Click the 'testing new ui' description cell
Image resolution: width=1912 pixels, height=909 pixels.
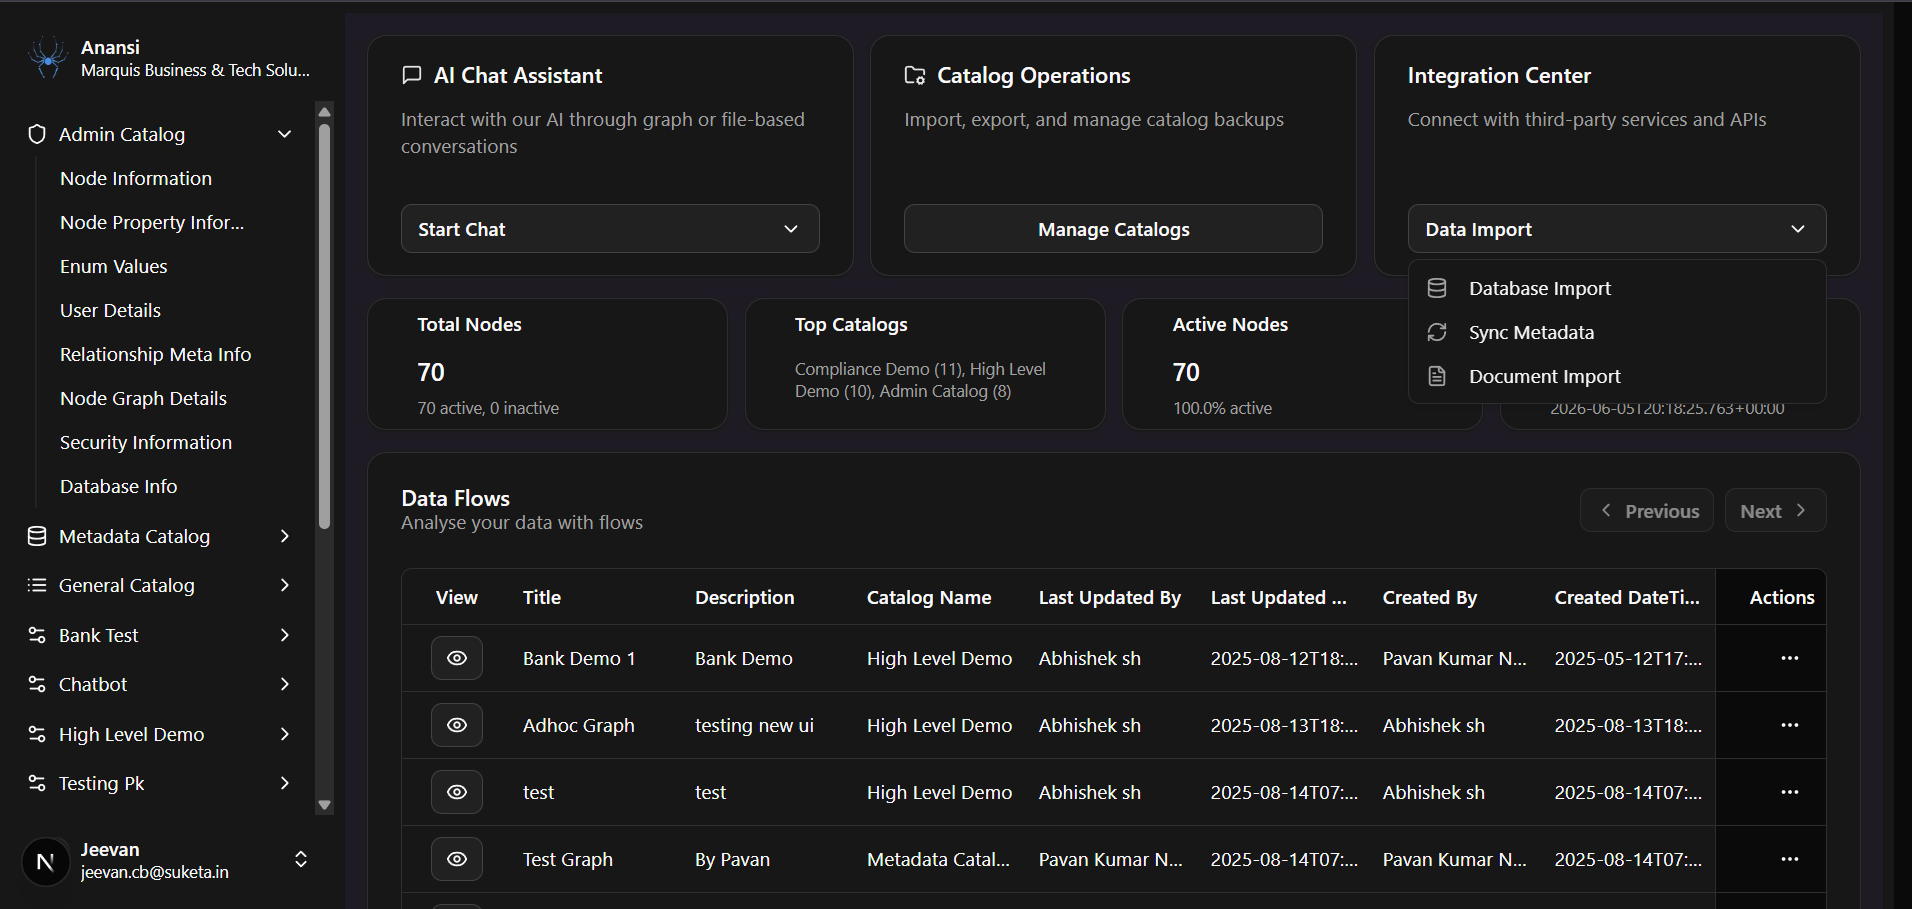point(755,725)
